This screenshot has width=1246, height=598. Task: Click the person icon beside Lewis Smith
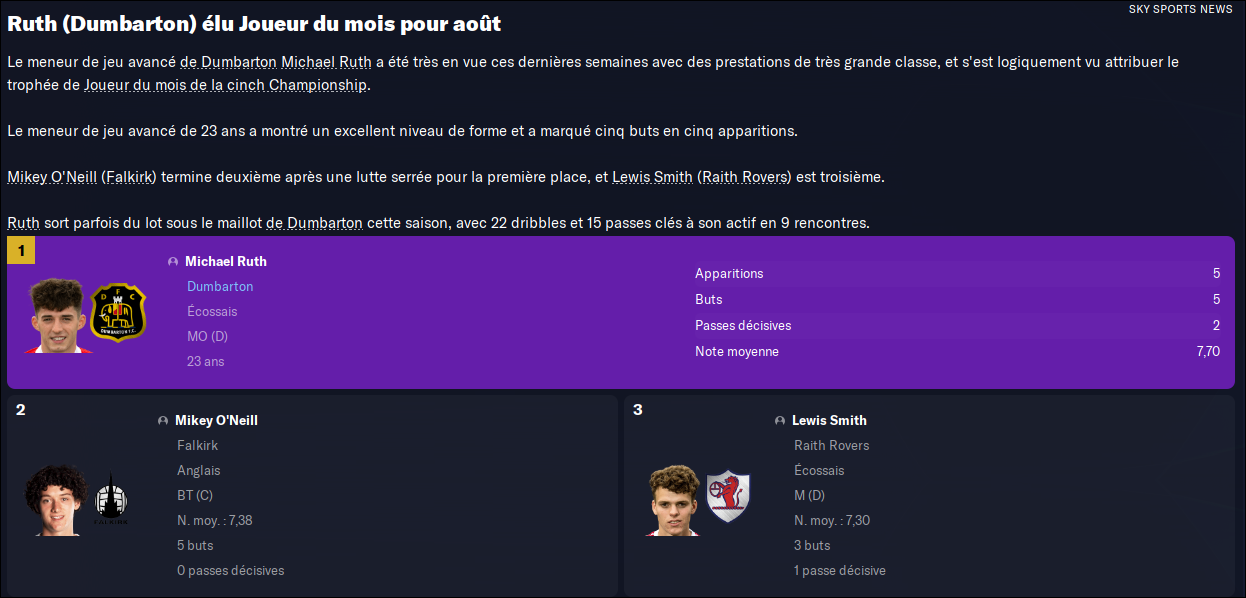point(781,421)
